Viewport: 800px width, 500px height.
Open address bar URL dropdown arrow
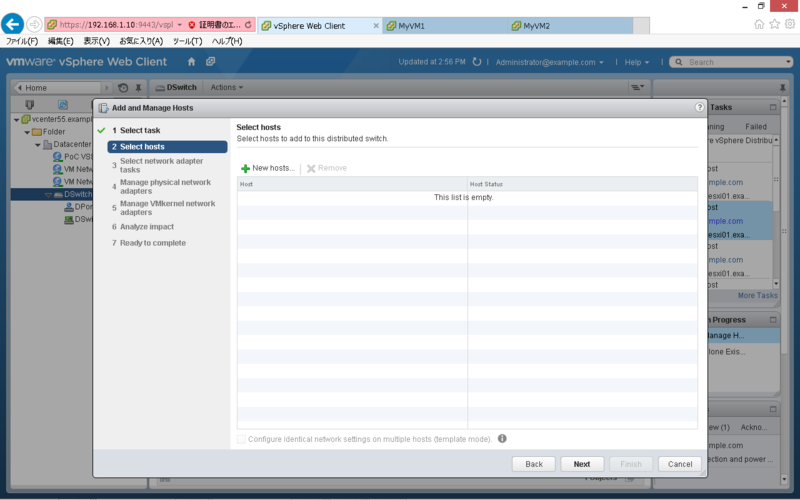[180, 24]
